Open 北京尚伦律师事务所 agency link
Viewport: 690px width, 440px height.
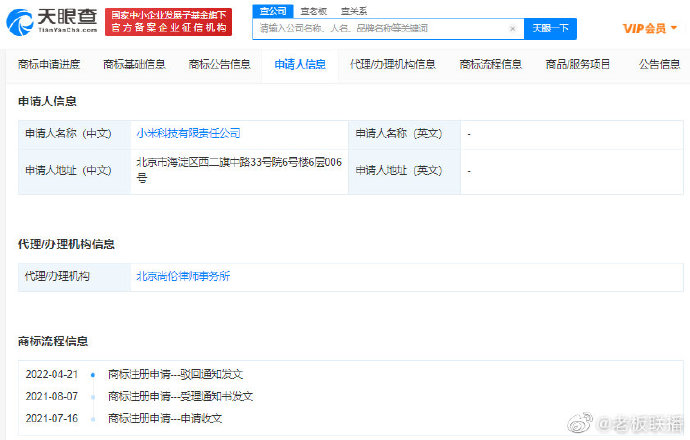pyautogui.click(x=183, y=276)
